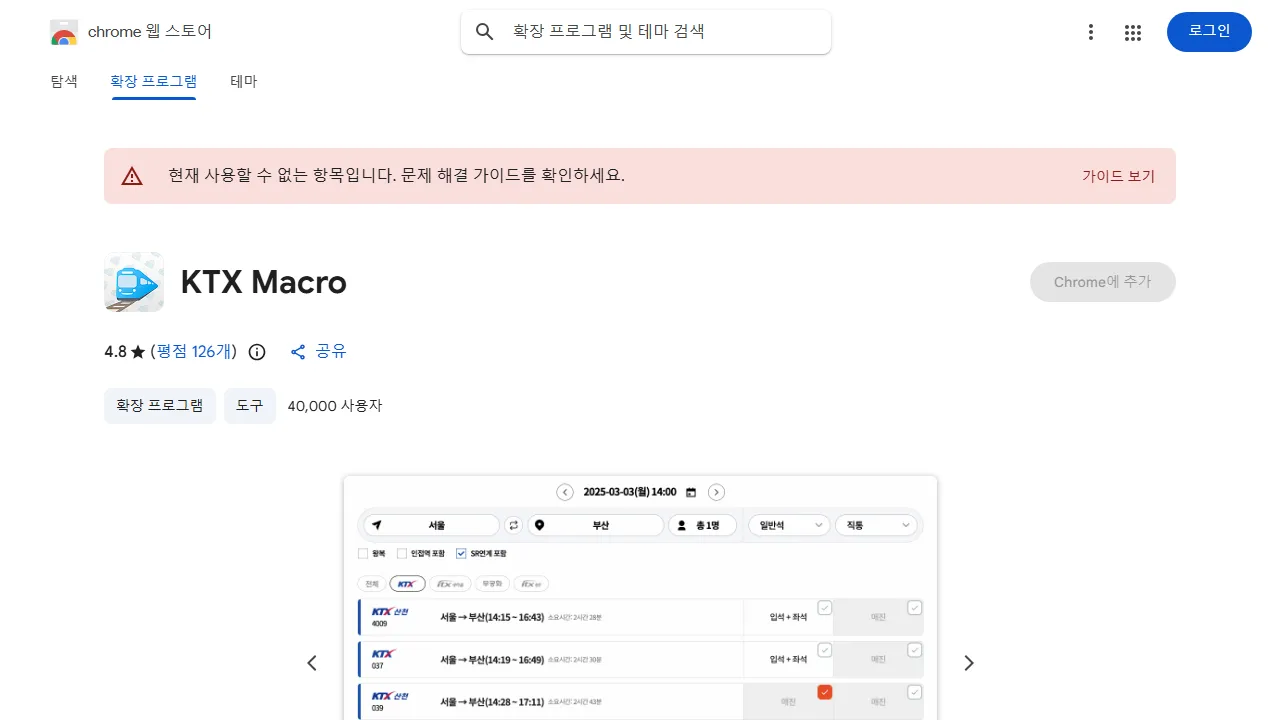Enable the 왕복 checkbox in the preview

tap(363, 553)
